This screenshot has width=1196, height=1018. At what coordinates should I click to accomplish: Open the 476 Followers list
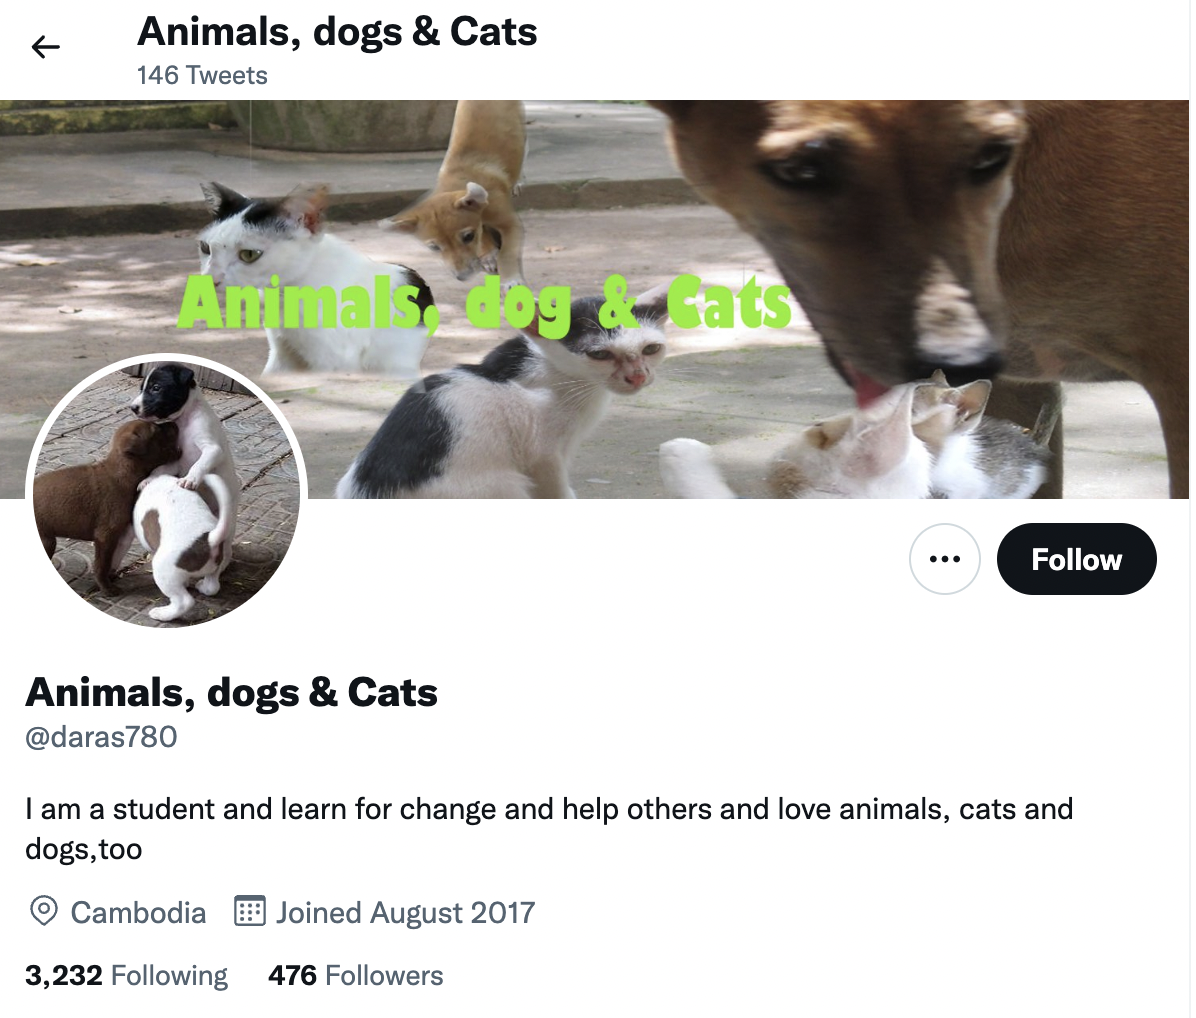355,975
